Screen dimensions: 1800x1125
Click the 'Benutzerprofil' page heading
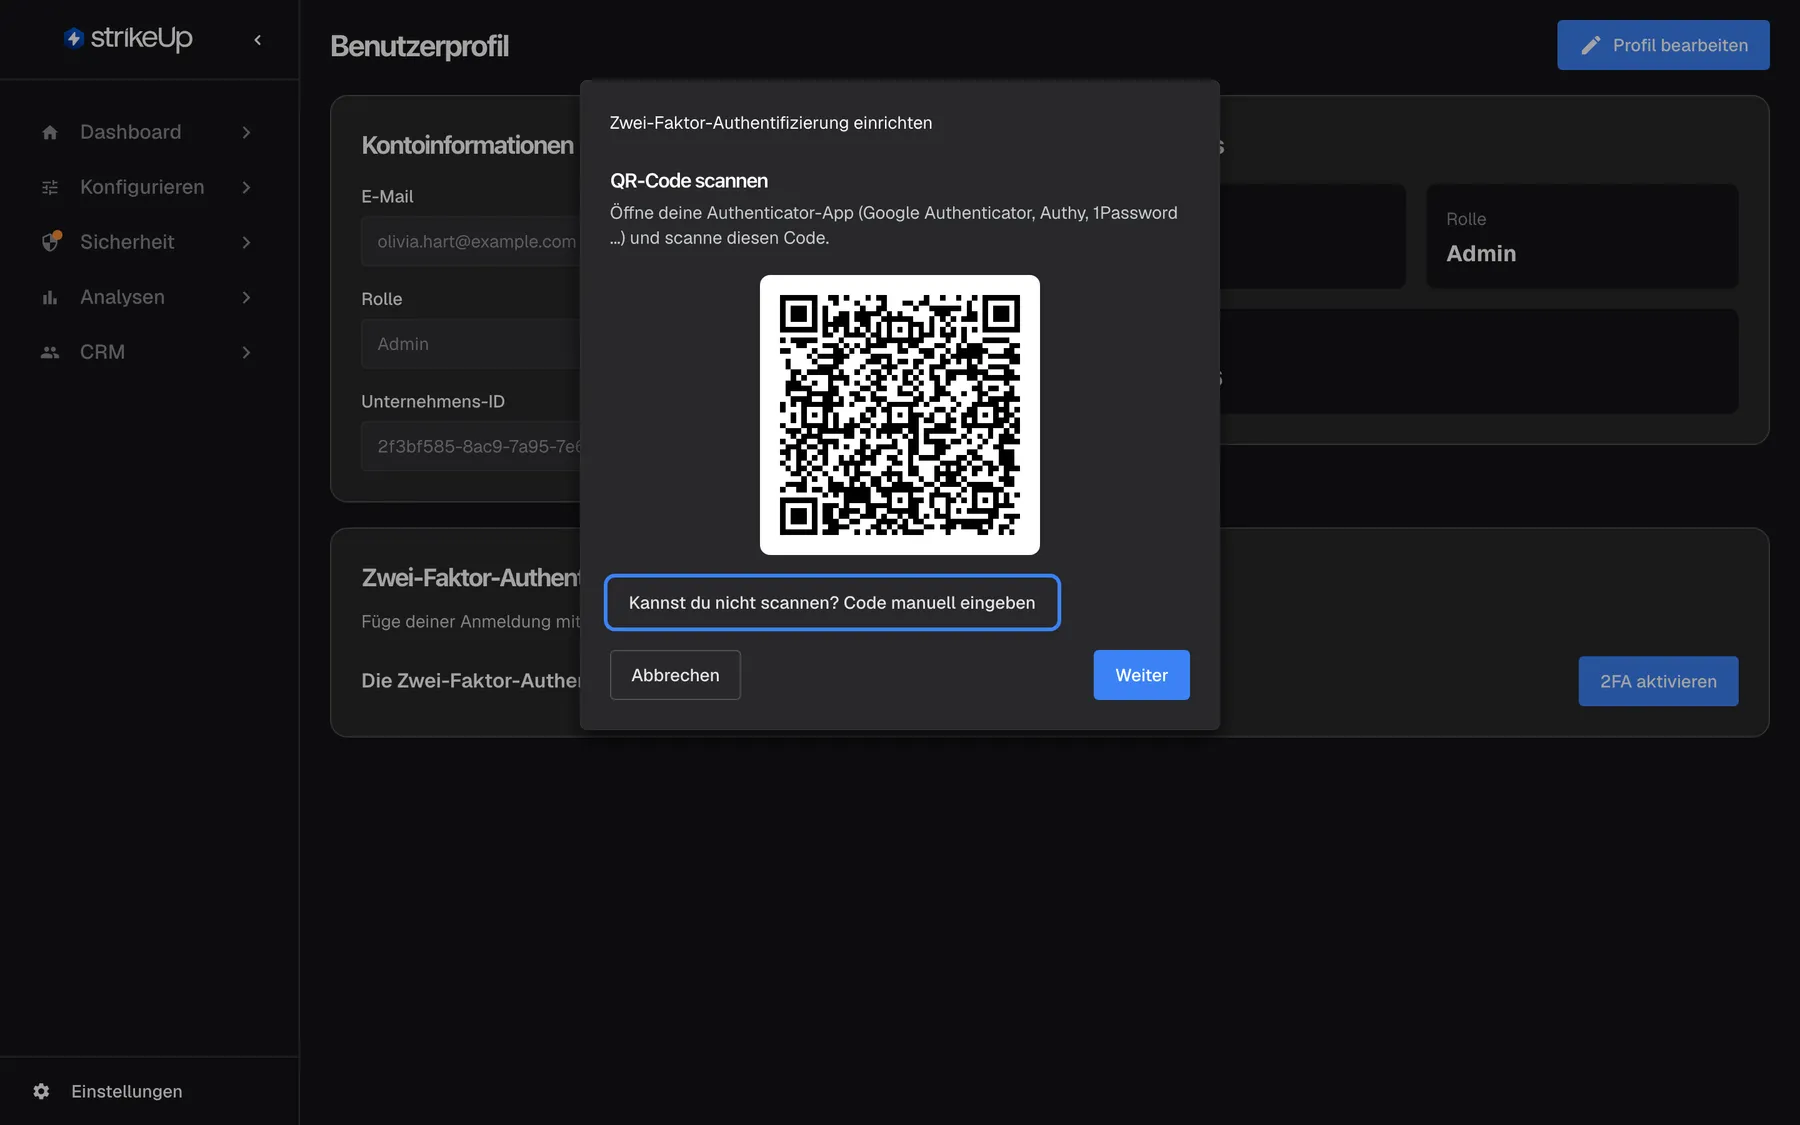click(x=419, y=46)
